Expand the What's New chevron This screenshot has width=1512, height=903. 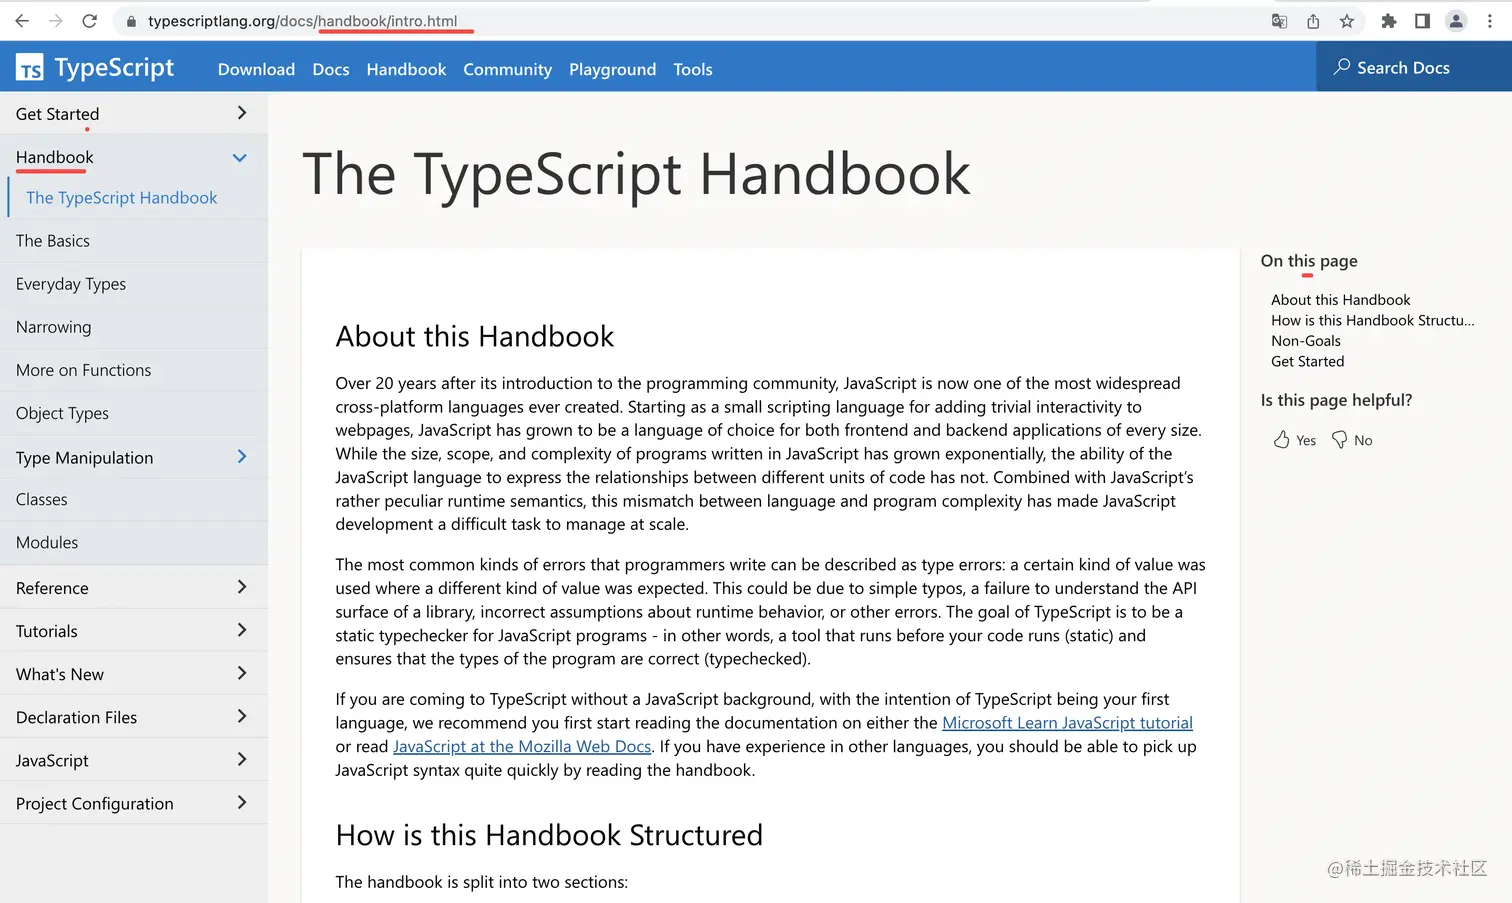(241, 673)
